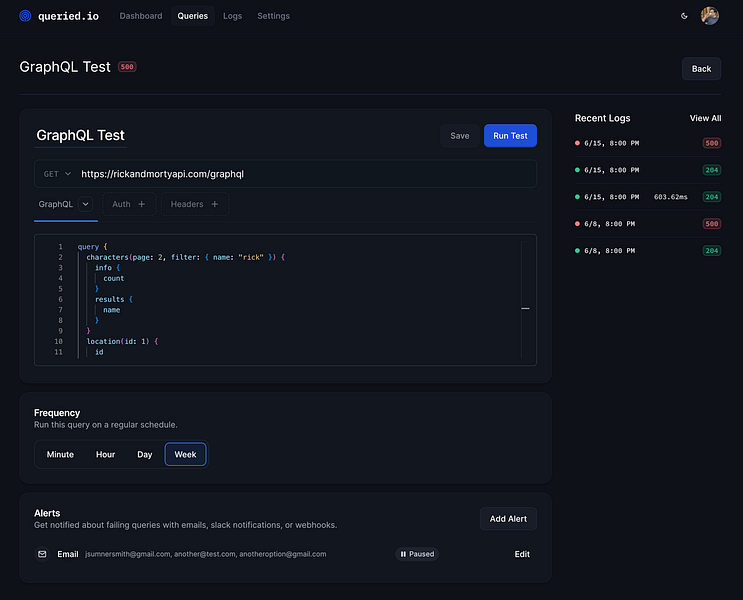Image resolution: width=743 pixels, height=600 pixels.
Task: Click the Save button
Action: coord(460,136)
